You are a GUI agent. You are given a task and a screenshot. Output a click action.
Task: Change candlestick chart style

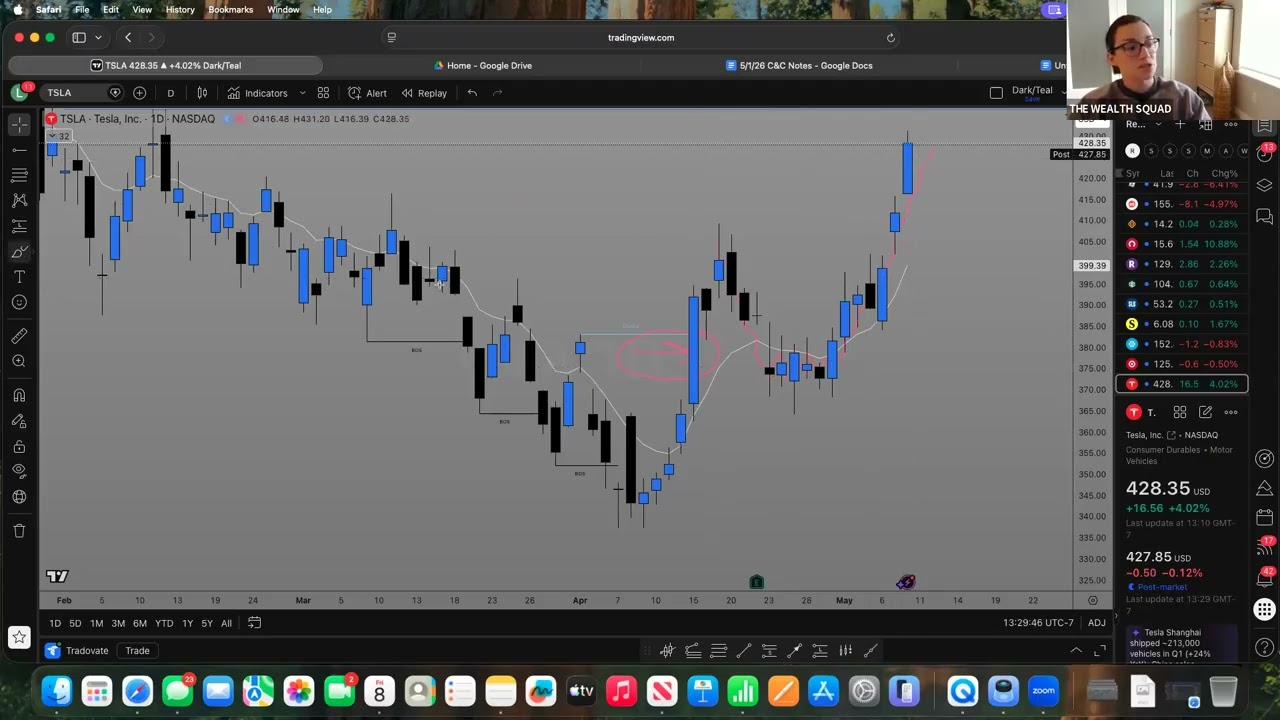[x=202, y=93]
